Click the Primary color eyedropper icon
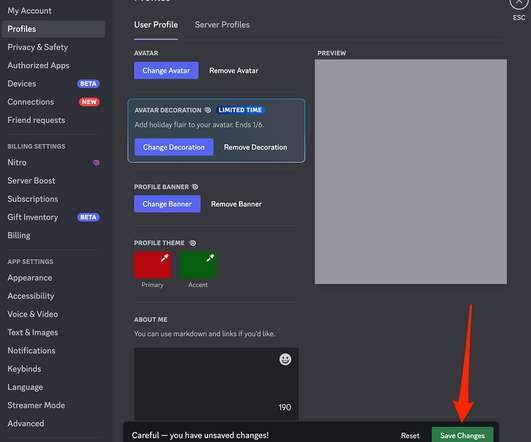This screenshot has height=442, width=531. point(165,258)
